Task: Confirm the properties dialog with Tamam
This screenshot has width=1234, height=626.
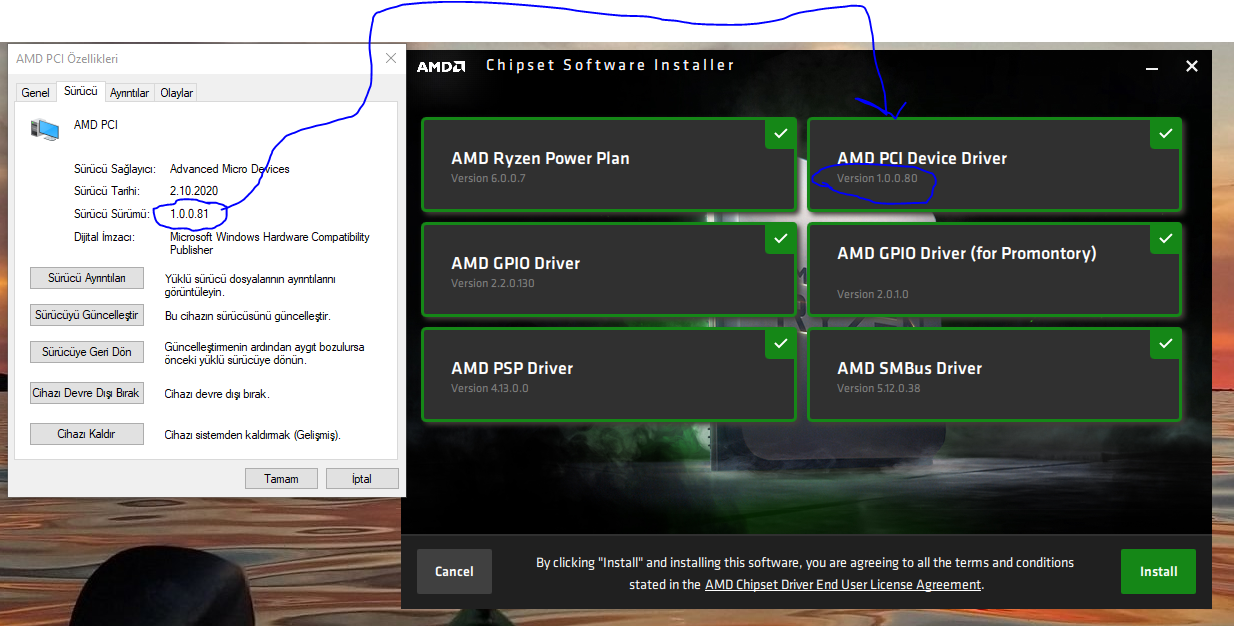Action: [x=281, y=479]
